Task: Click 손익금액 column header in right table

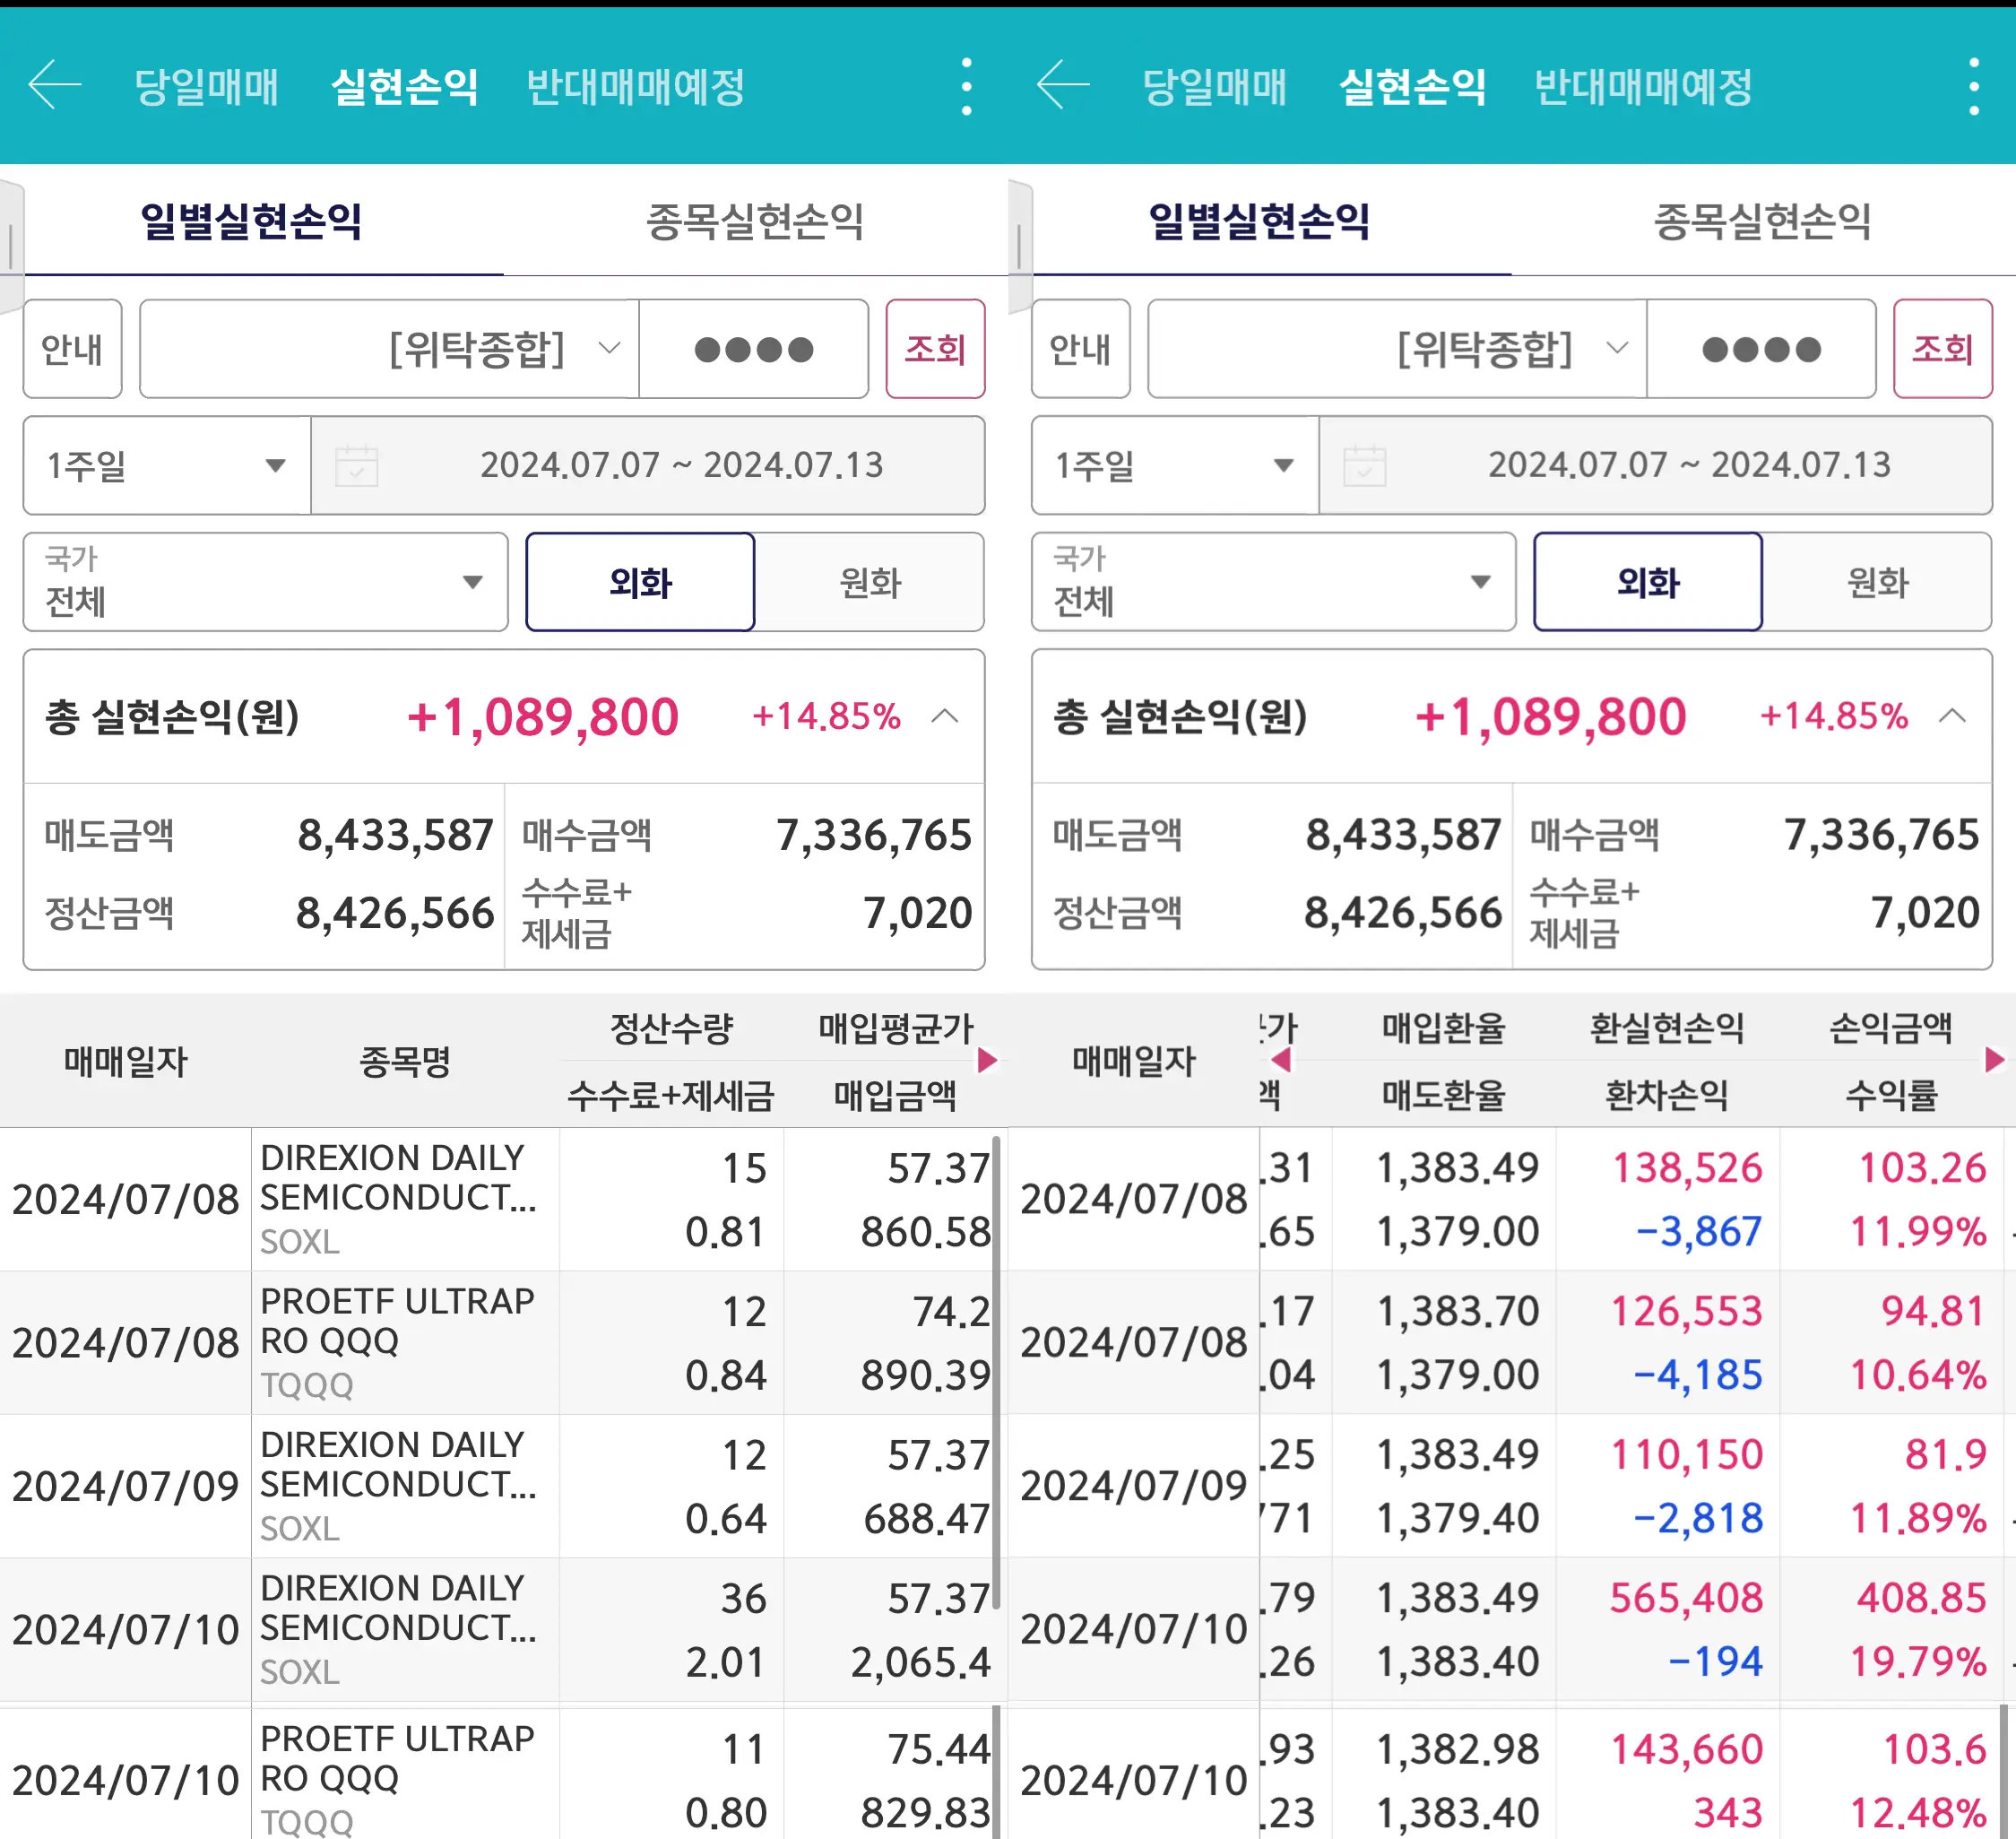Action: point(1891,1027)
